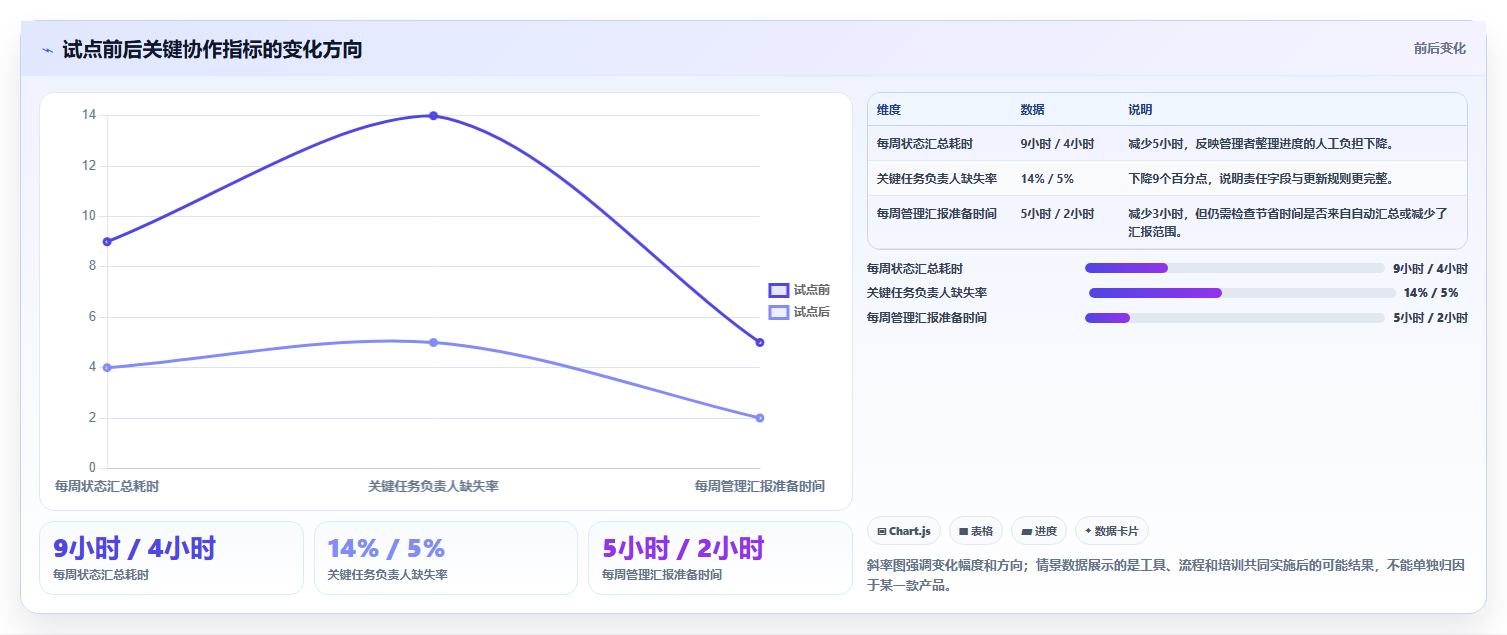Click the 数据卡片 tag chip
The height and width of the screenshot is (635, 1507).
(x=1112, y=531)
